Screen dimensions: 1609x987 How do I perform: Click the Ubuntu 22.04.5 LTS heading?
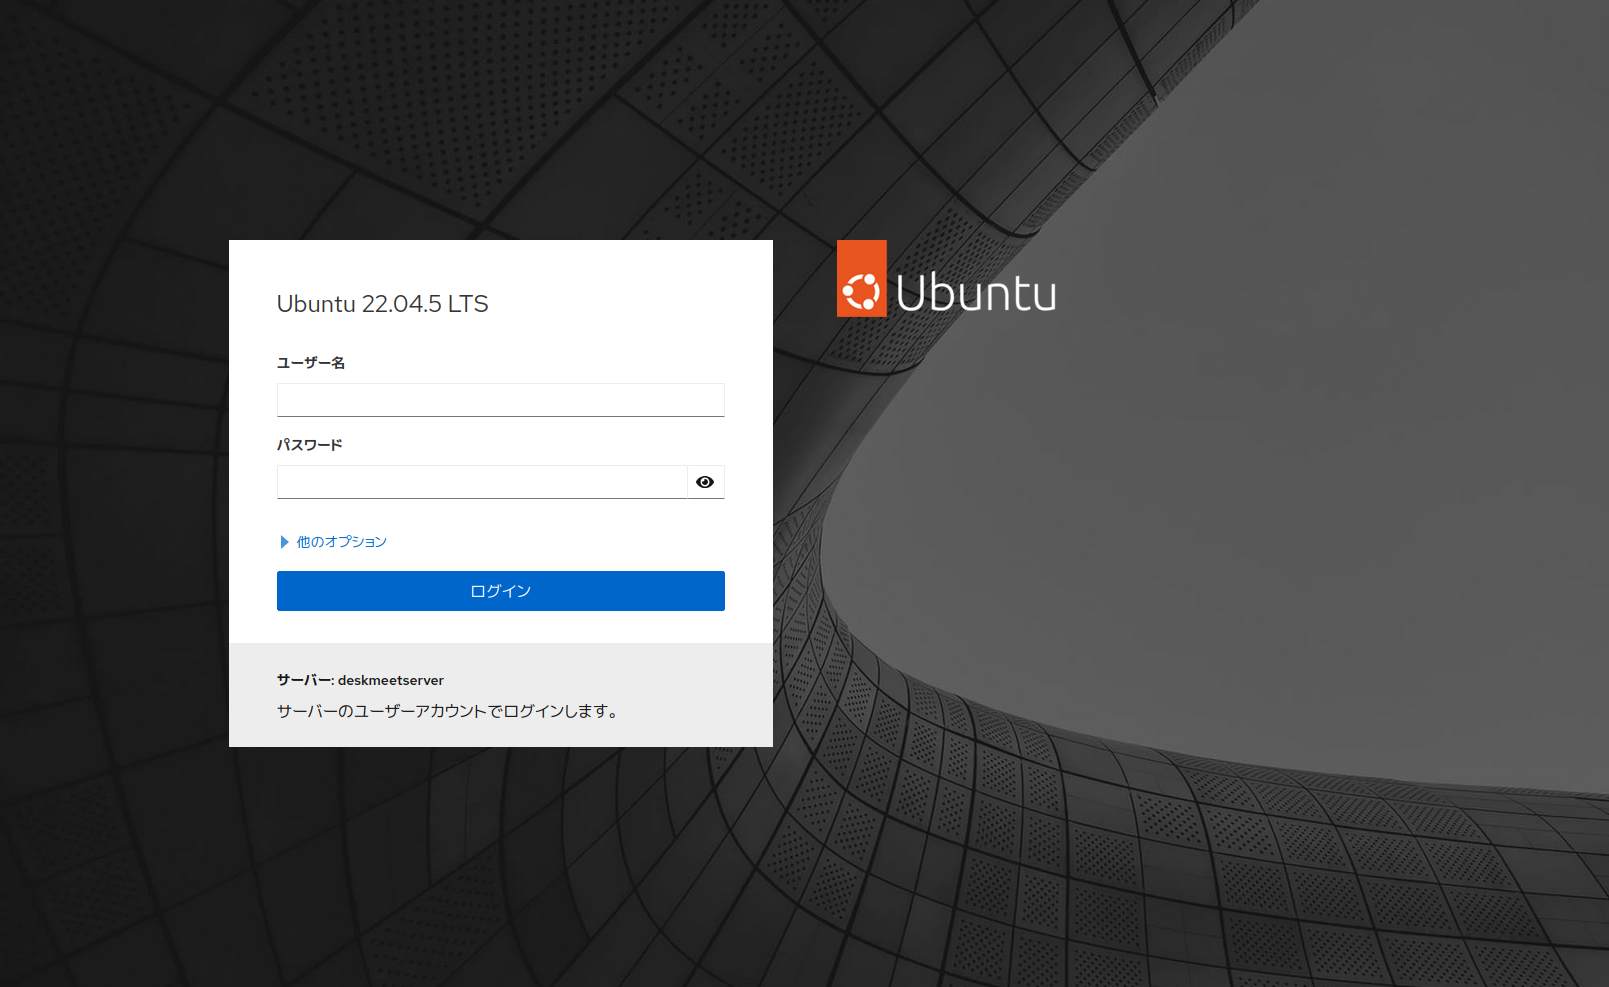coord(382,304)
